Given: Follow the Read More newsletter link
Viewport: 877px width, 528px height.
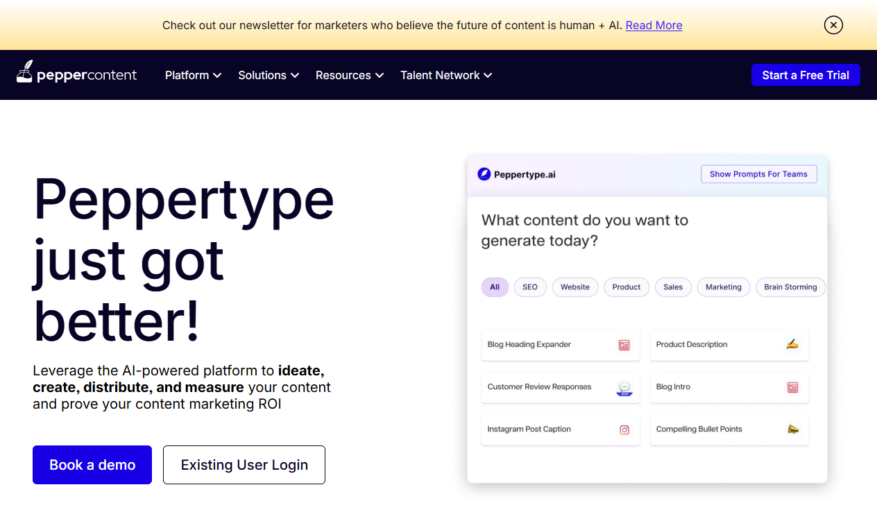Looking at the screenshot, I should (x=653, y=25).
